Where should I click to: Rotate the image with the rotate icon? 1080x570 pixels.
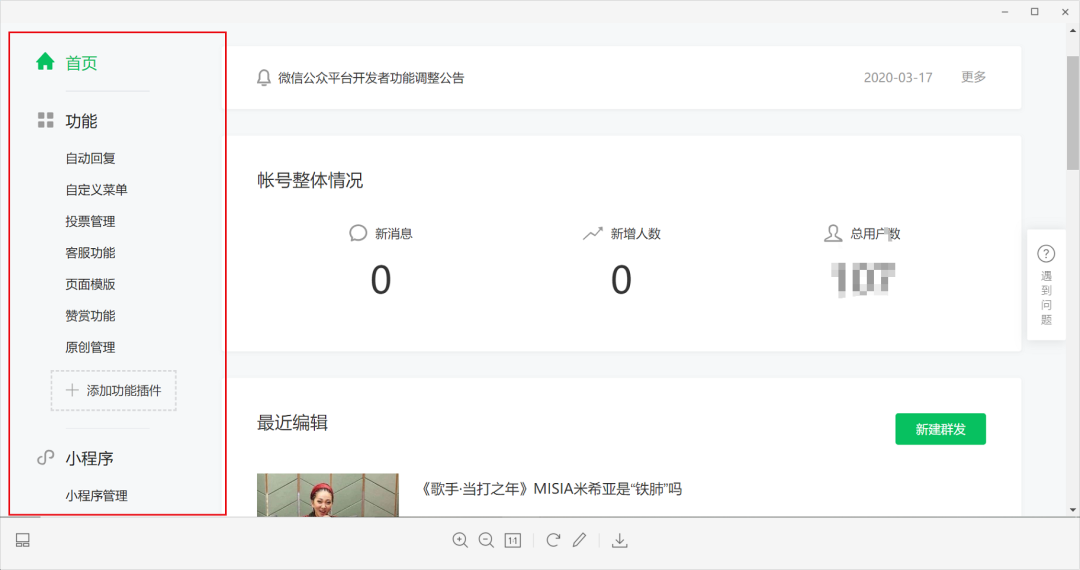(x=553, y=540)
